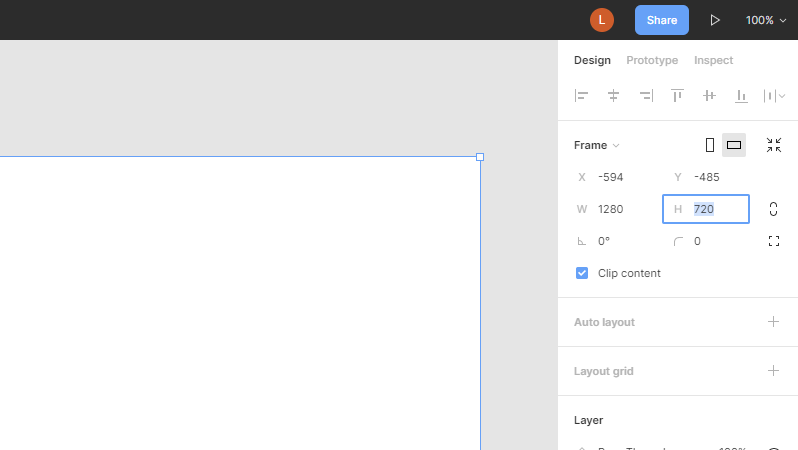
Task: Switch to the Design tab
Action: click(592, 60)
